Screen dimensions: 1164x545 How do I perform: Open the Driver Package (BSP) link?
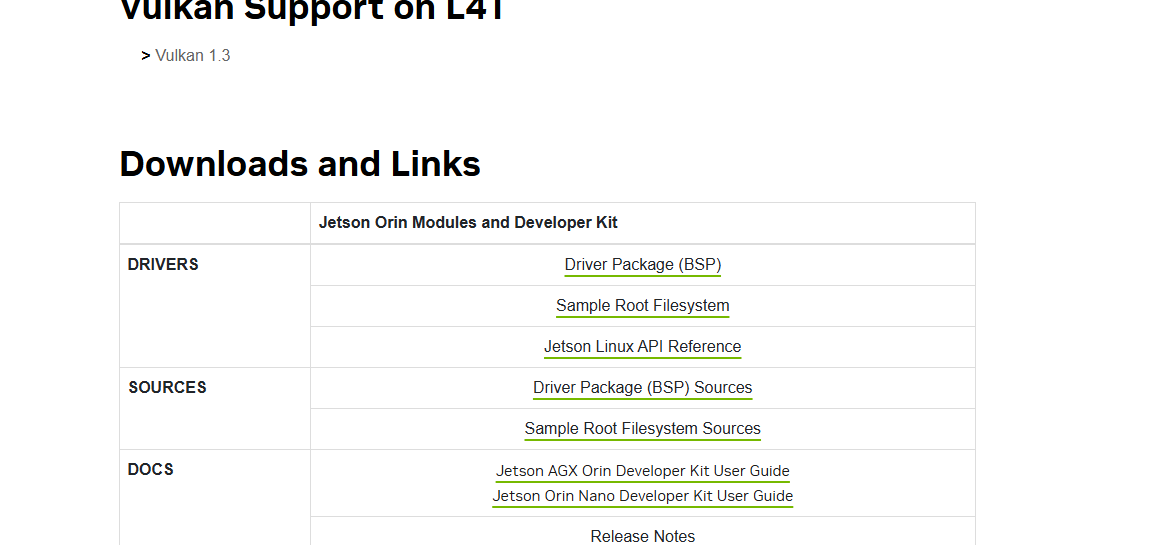(x=642, y=265)
